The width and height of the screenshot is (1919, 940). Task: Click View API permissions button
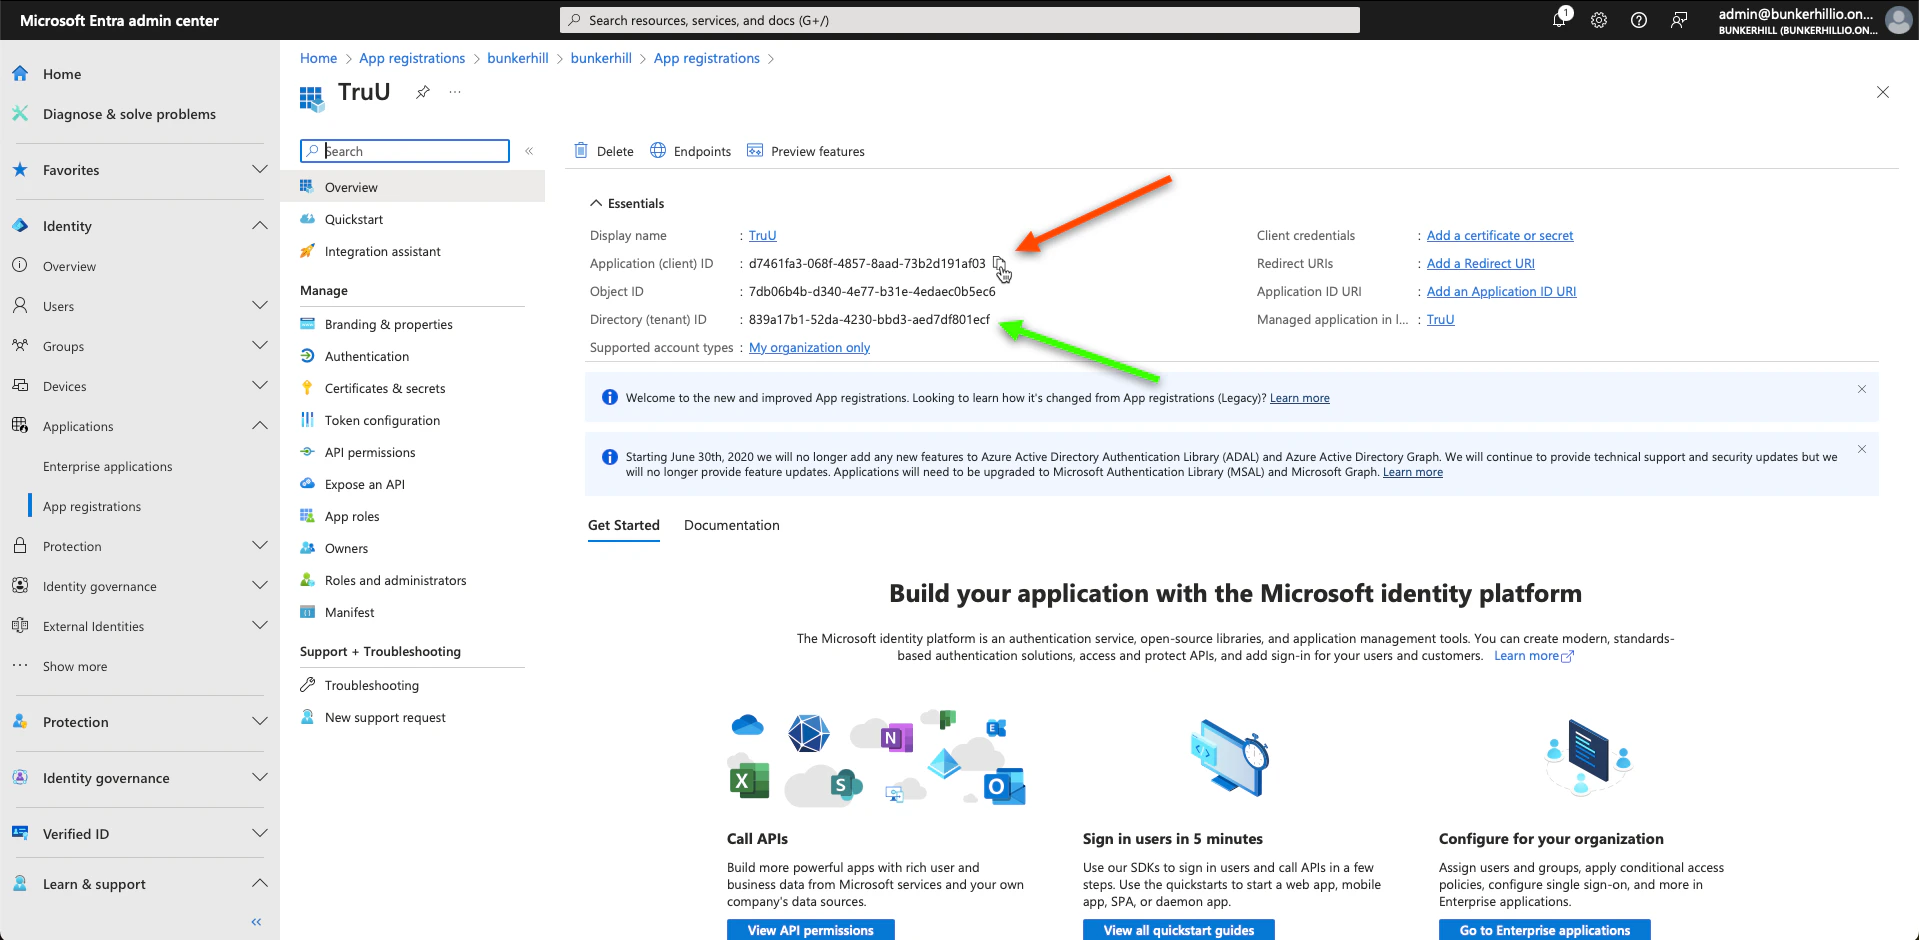(x=811, y=930)
